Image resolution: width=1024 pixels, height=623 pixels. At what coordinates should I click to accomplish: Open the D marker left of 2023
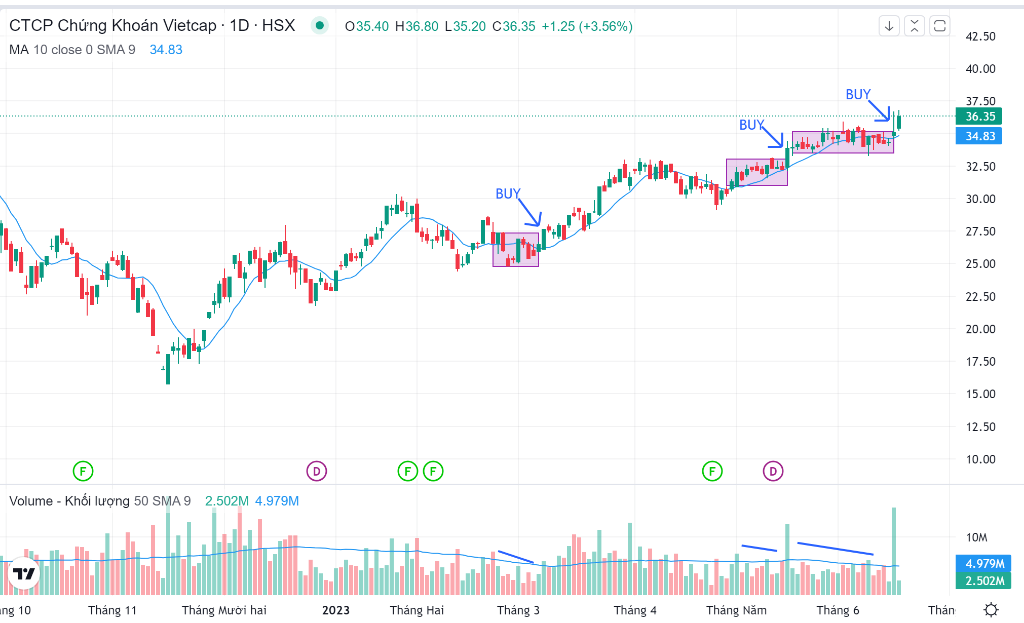(316, 470)
